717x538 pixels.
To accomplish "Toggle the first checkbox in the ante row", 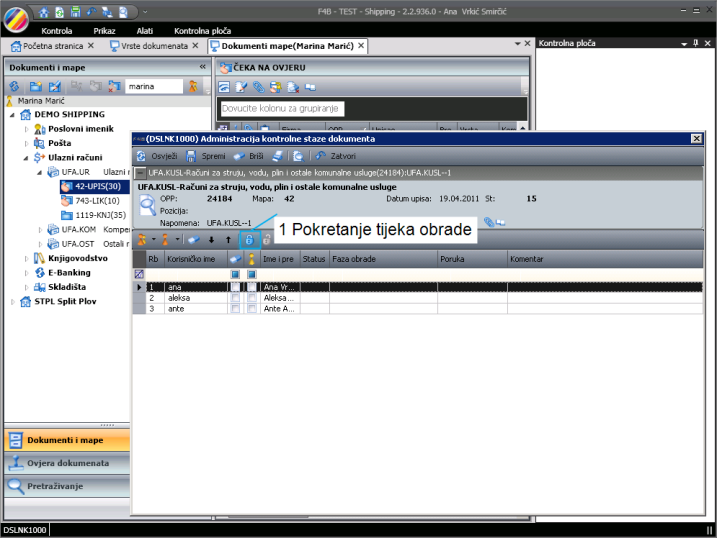I will coord(235,308).
